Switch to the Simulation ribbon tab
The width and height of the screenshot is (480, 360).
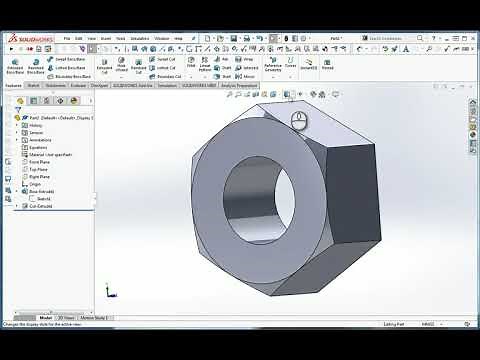[x=167, y=86]
